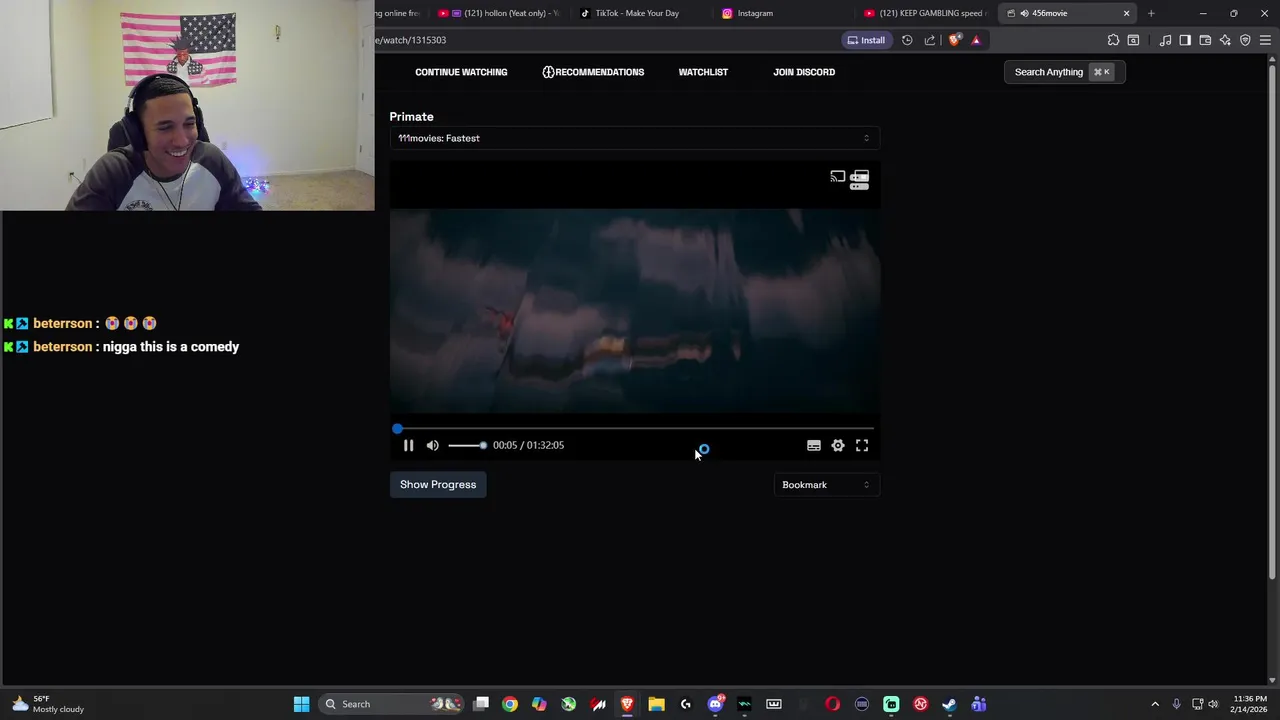
Task: Open subtitles menu in video player
Action: [814, 445]
